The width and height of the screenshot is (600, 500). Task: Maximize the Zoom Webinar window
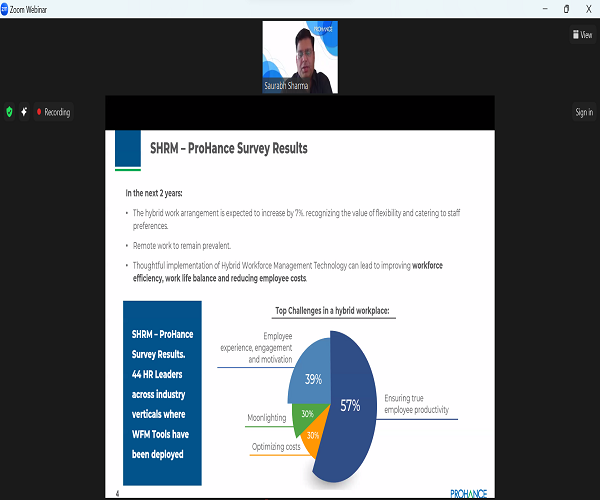(x=567, y=9)
